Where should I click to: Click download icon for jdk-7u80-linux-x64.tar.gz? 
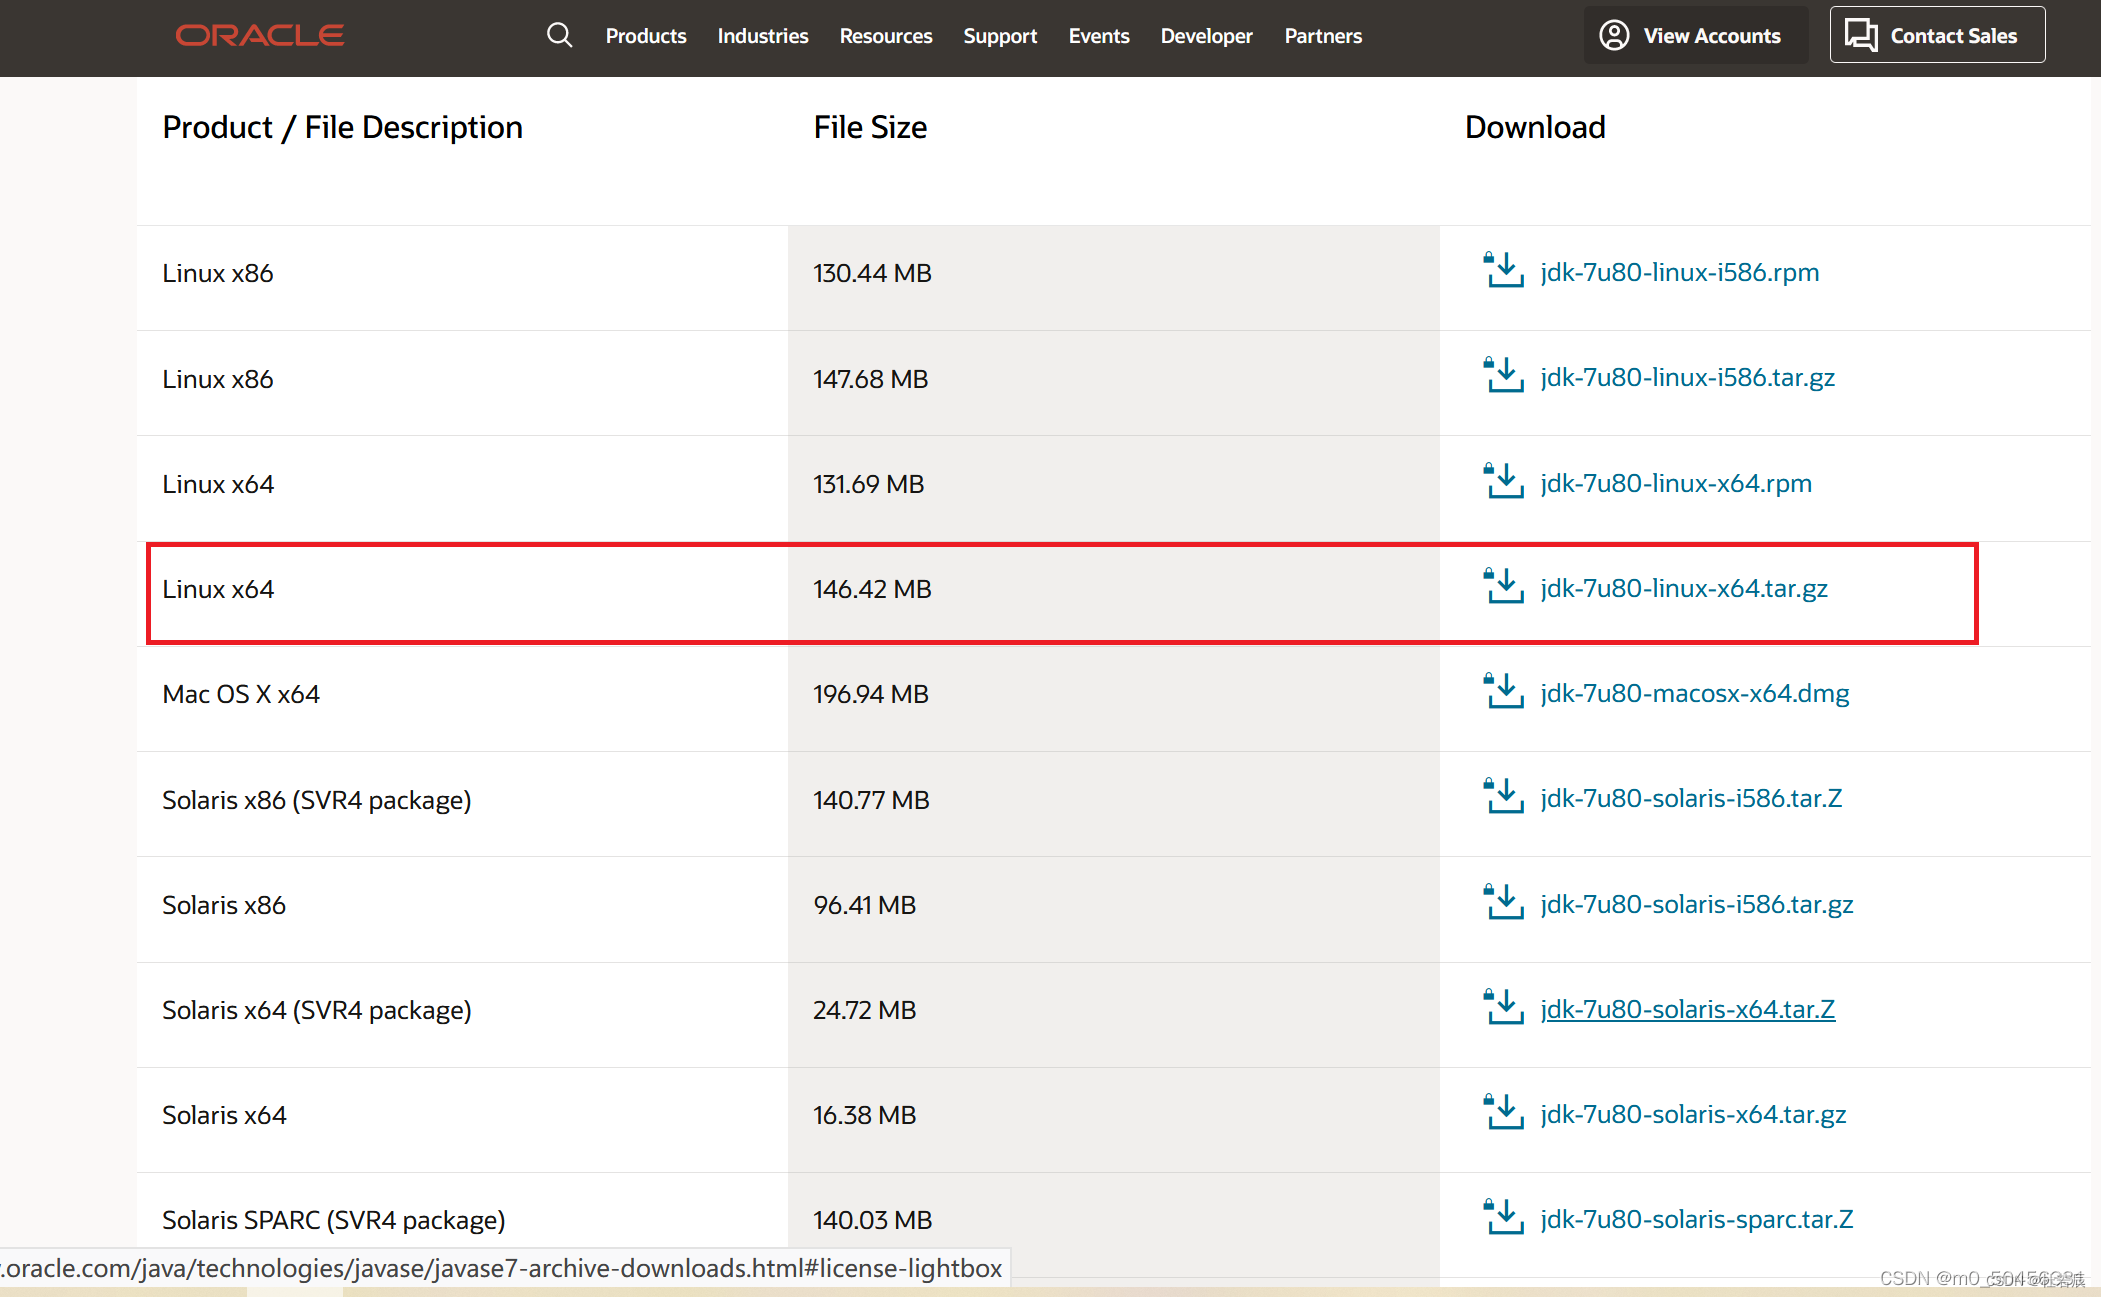(1503, 586)
